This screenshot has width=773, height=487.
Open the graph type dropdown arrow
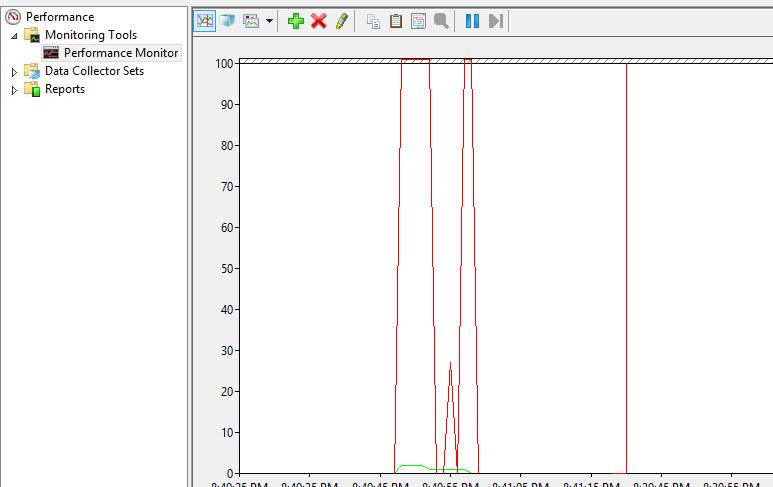click(x=269, y=21)
